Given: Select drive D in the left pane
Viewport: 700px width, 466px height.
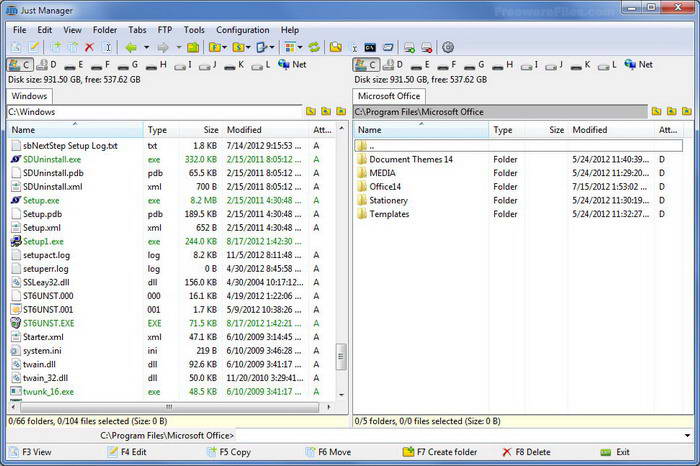Looking at the screenshot, I should point(46,65).
